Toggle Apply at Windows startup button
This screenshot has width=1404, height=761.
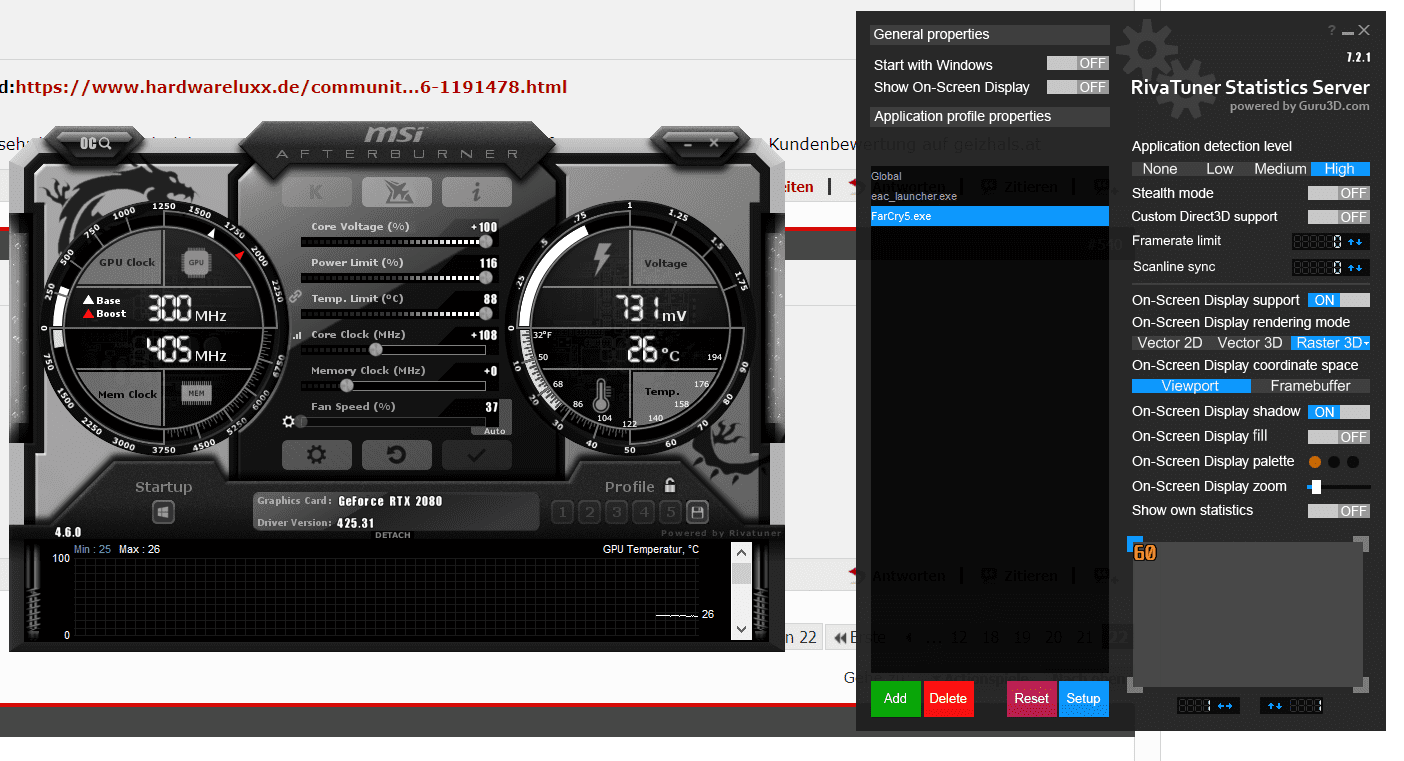click(x=163, y=512)
